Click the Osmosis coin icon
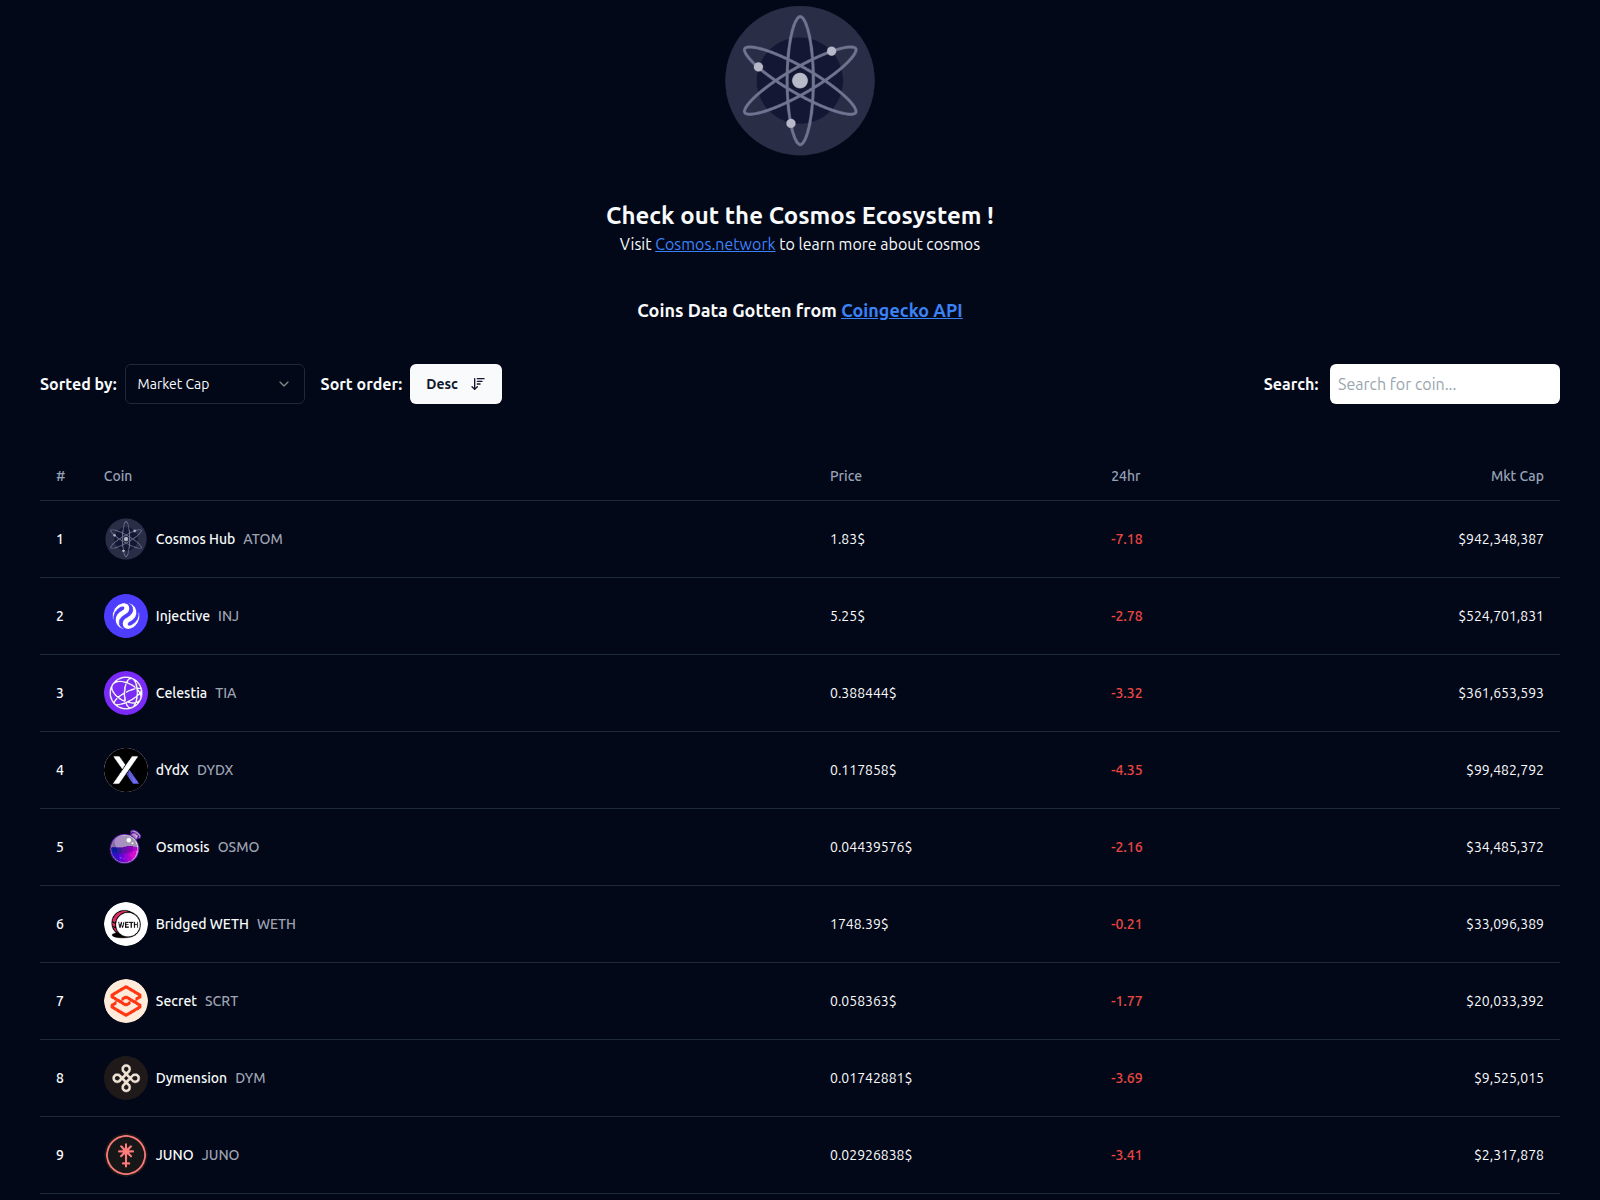1600x1200 pixels. [x=126, y=847]
